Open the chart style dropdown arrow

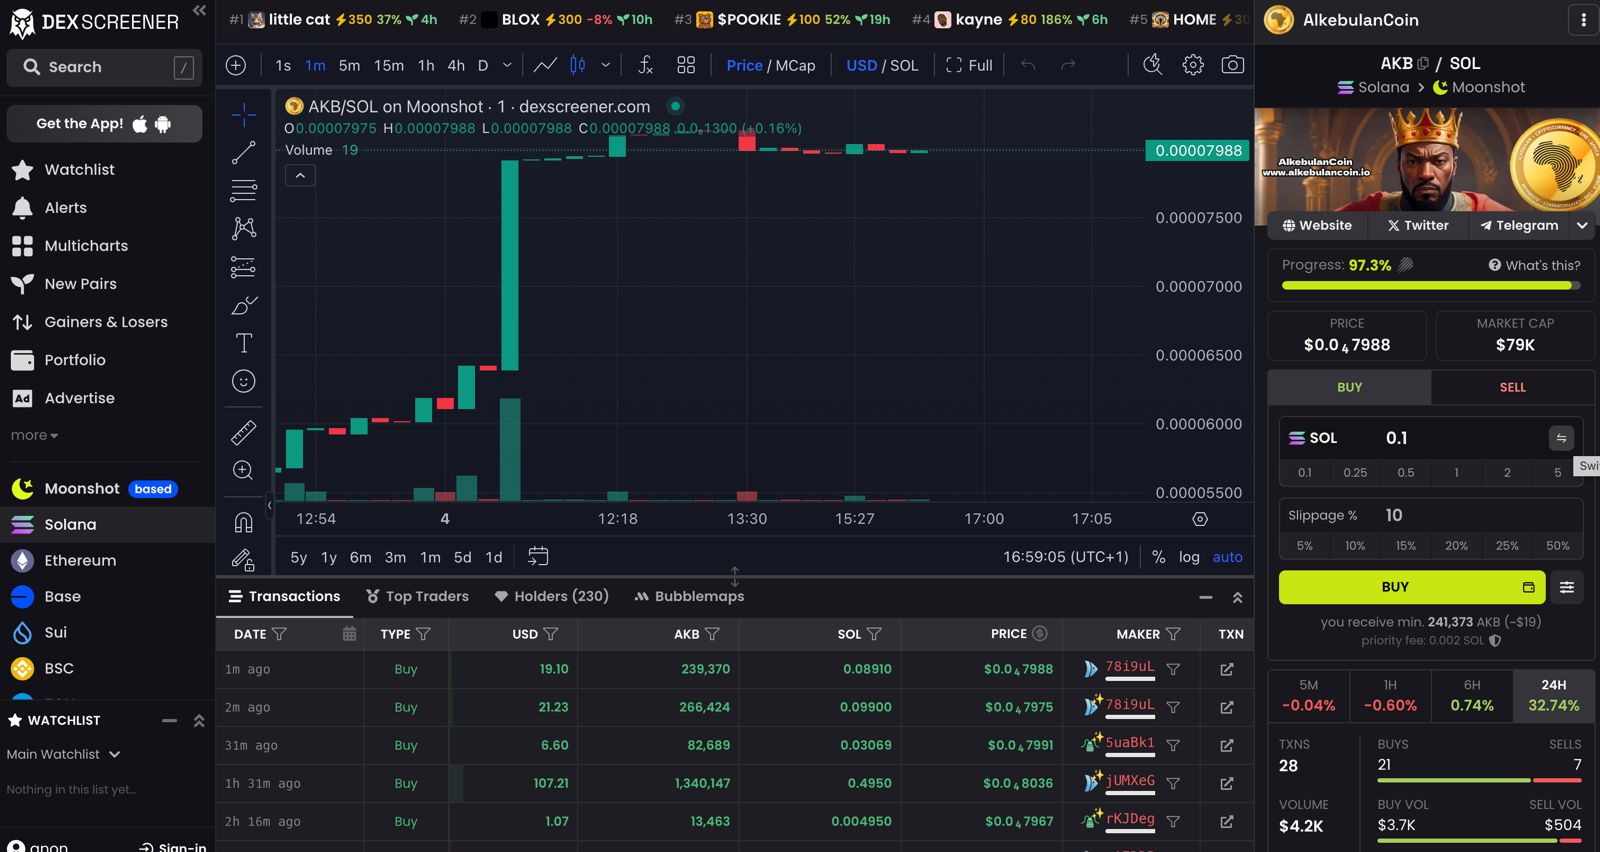click(x=605, y=65)
